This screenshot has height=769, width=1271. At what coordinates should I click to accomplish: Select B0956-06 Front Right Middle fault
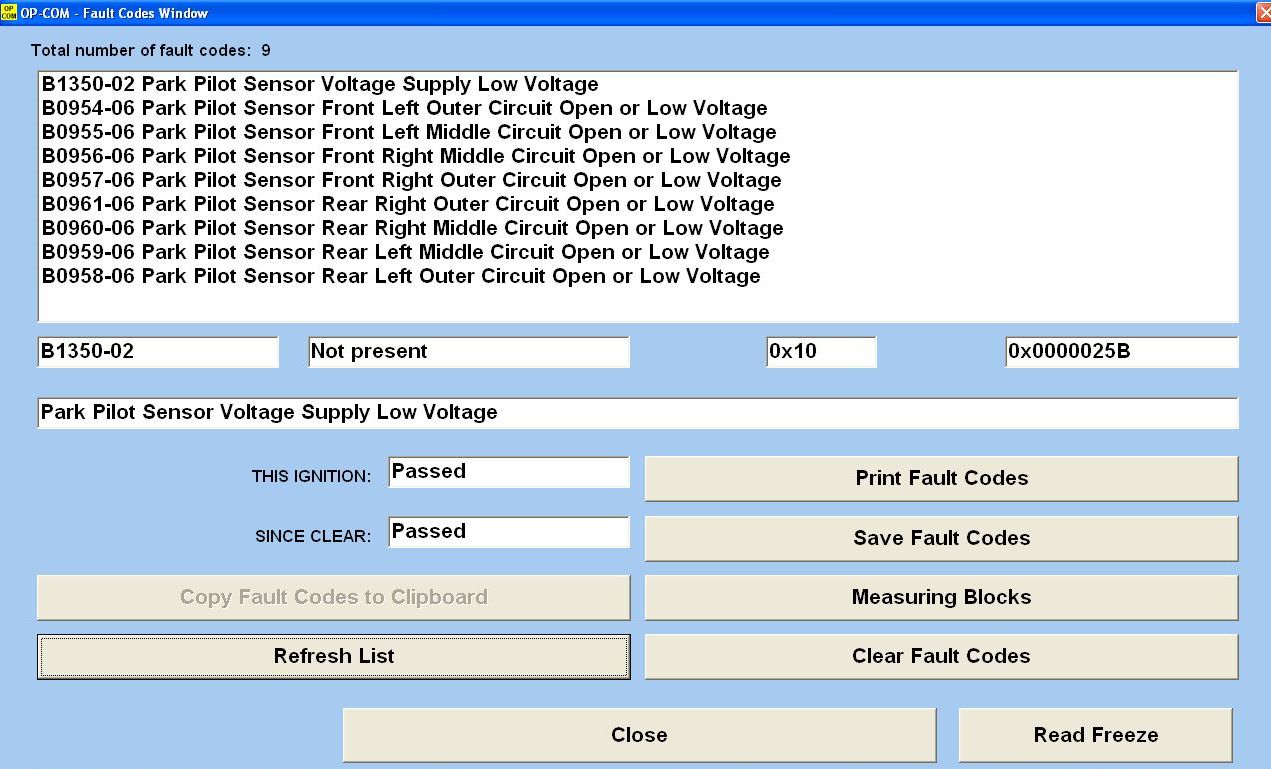click(415, 156)
